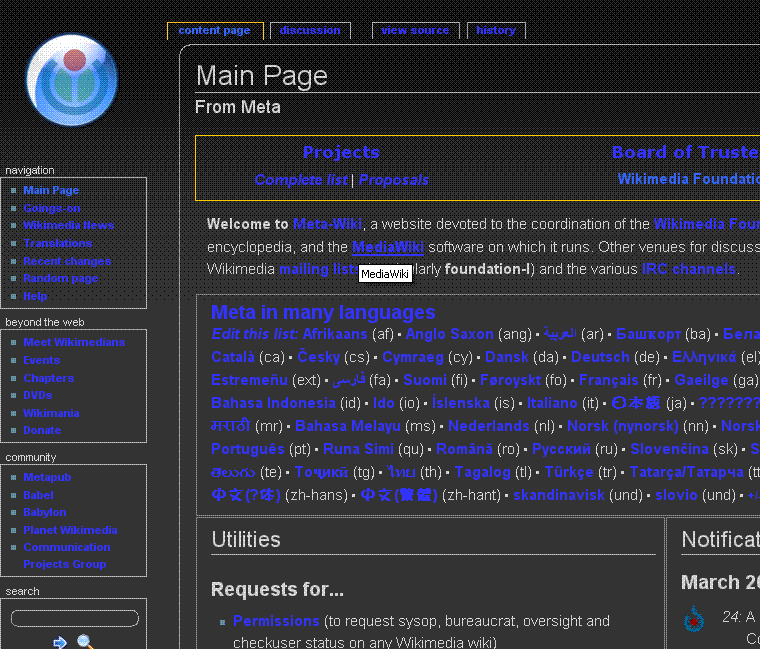Select Dansk language link
760x649 pixels.
(x=507, y=357)
